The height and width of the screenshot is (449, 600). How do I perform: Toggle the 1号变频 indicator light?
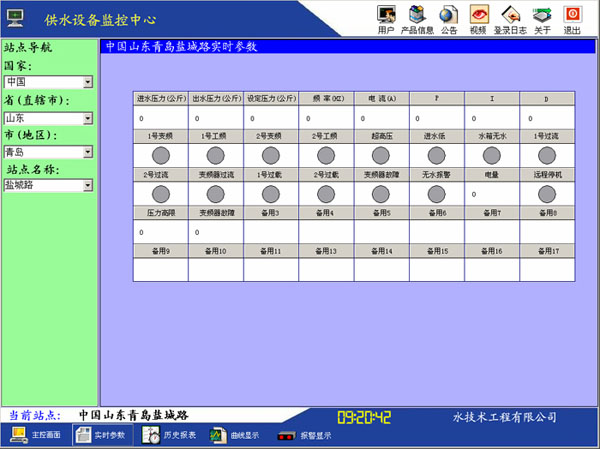[x=160, y=155]
